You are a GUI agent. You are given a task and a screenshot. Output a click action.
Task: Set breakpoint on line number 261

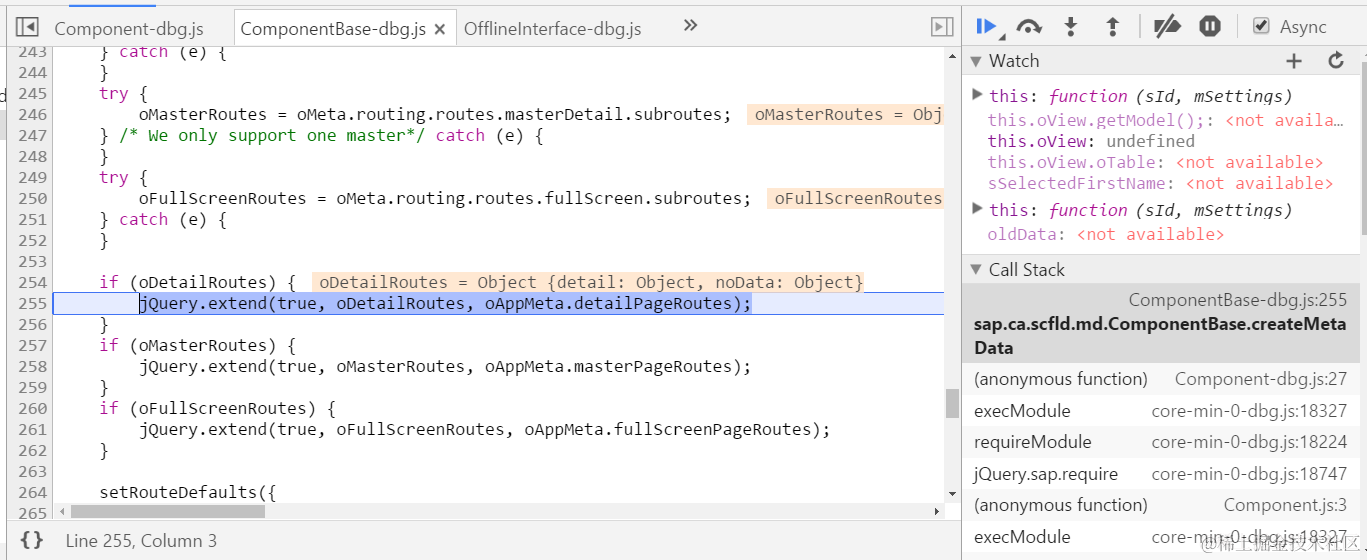pyautogui.click(x=32, y=429)
